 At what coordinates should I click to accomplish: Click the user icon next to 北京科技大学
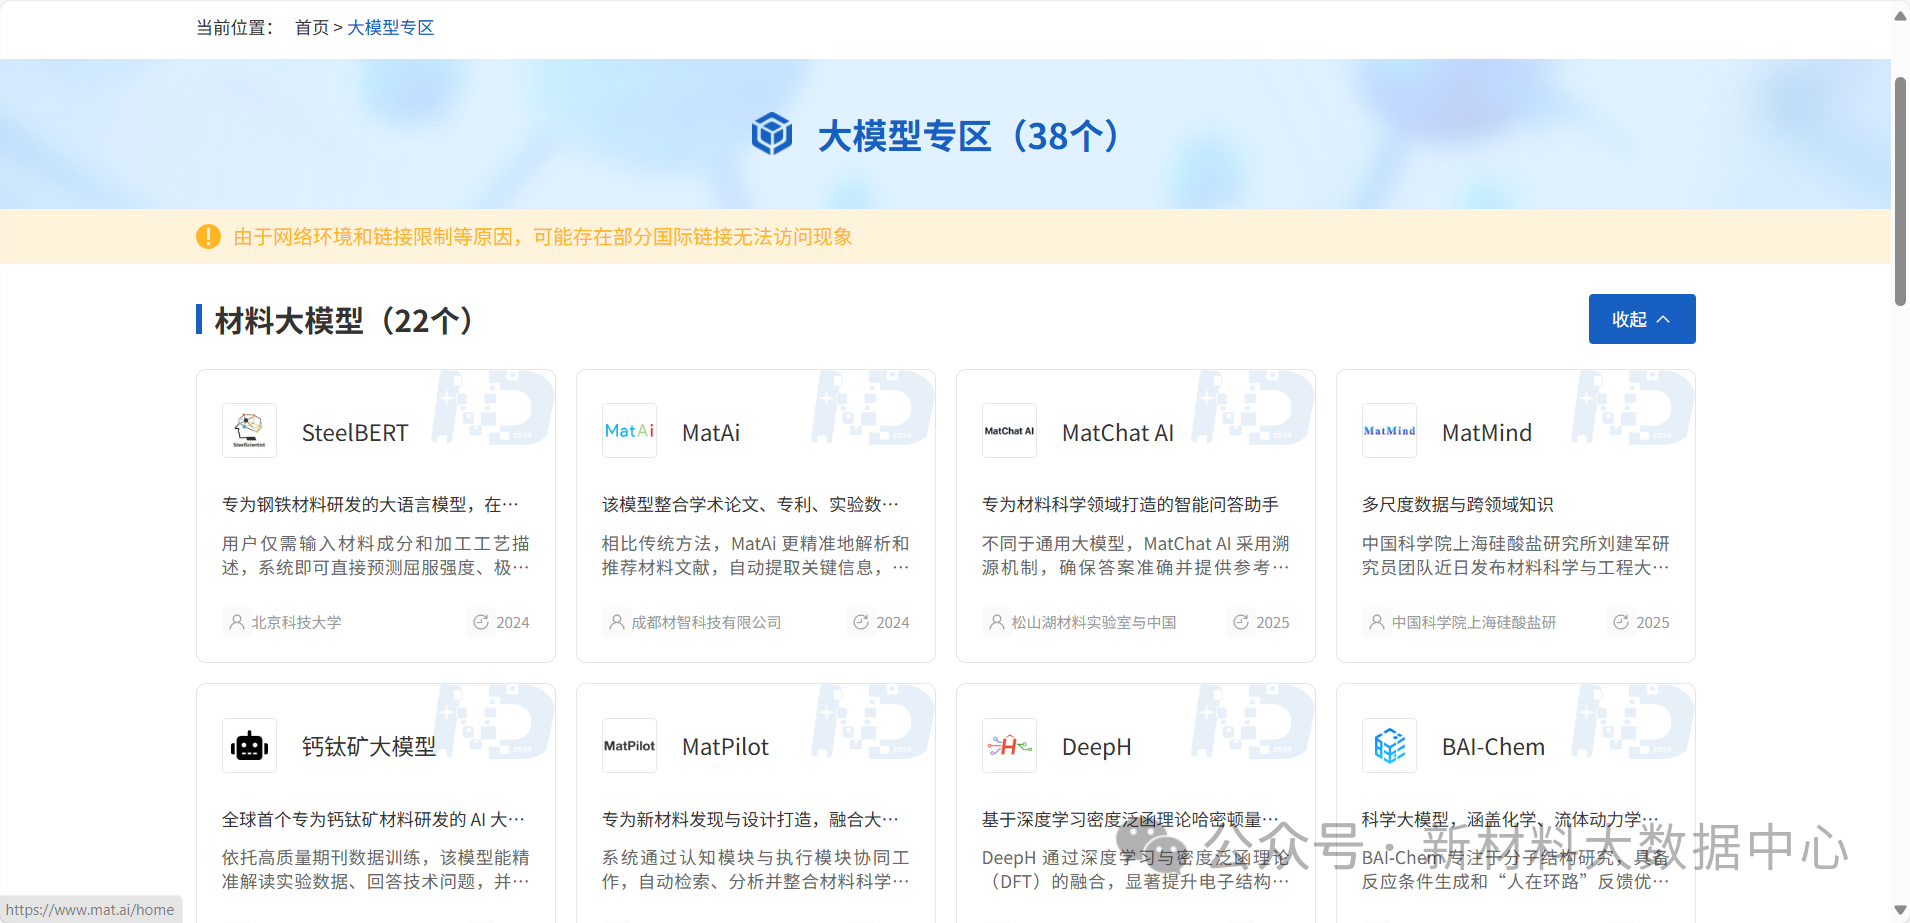tap(237, 622)
